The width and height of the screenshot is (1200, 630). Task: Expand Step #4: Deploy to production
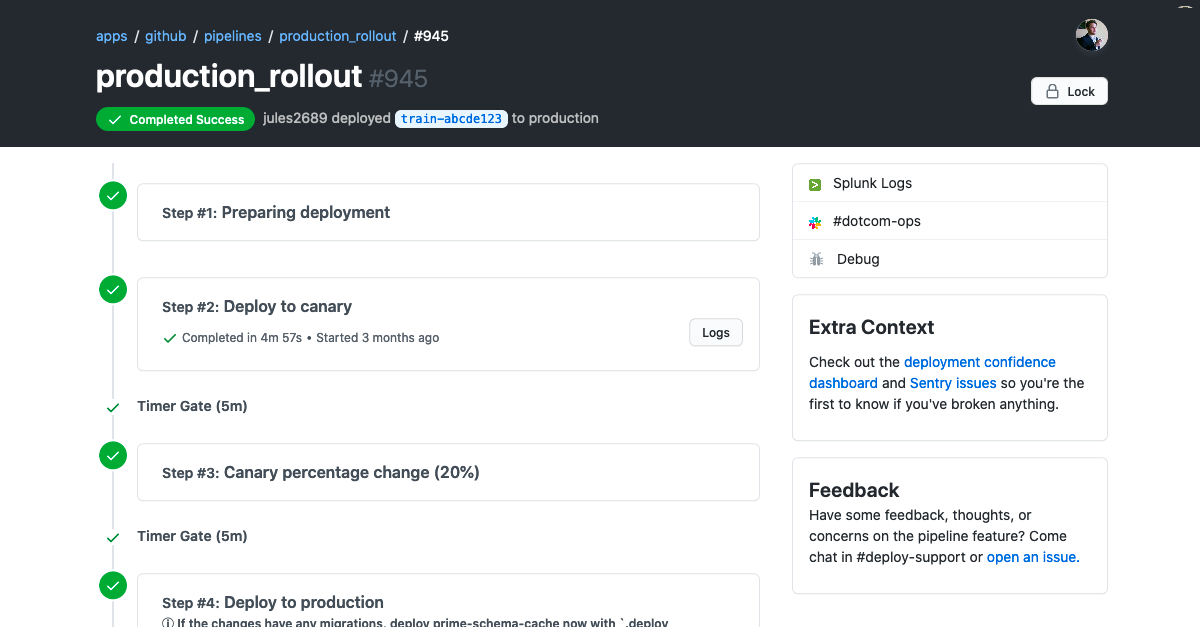[447, 603]
